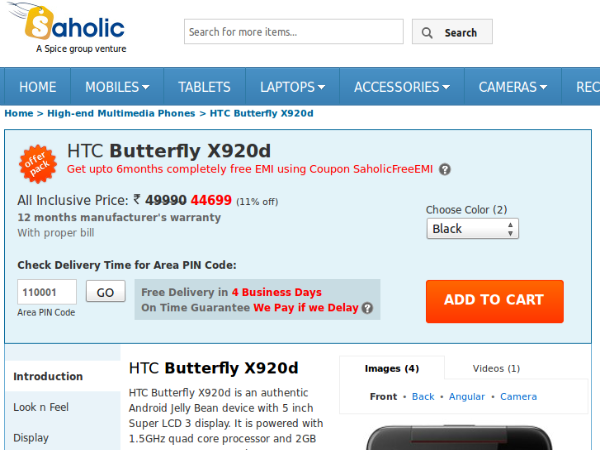Expand the Laptops menu
The image size is (600, 450).
(293, 87)
